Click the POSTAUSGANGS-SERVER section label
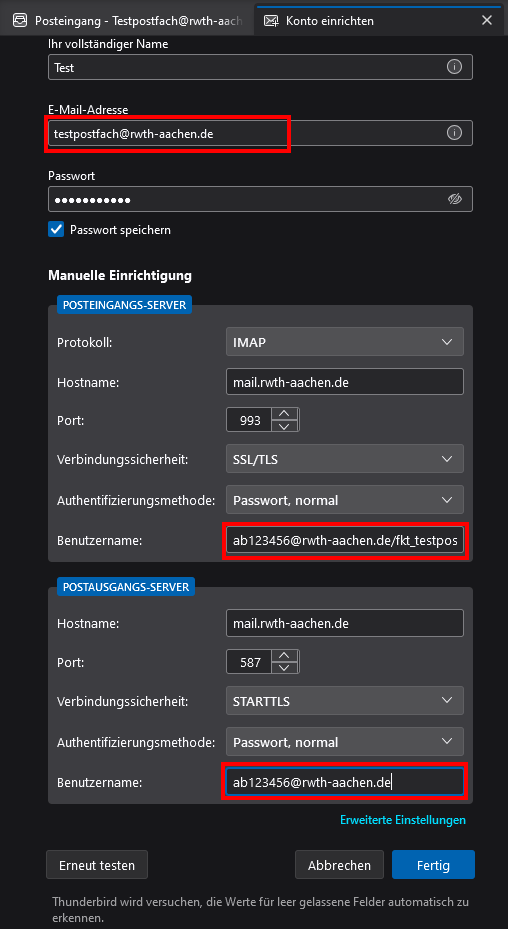 [x=126, y=587]
